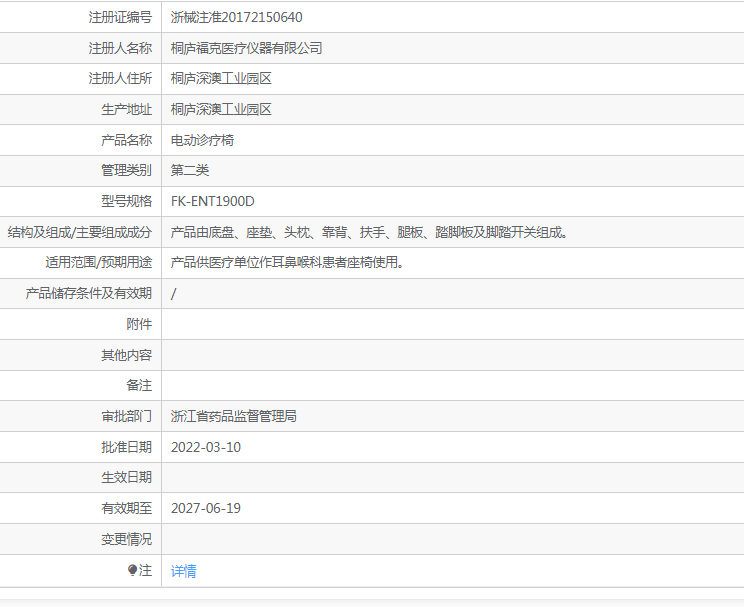Select model value FK-ENT1900D
The image size is (744, 607).
click(213, 201)
